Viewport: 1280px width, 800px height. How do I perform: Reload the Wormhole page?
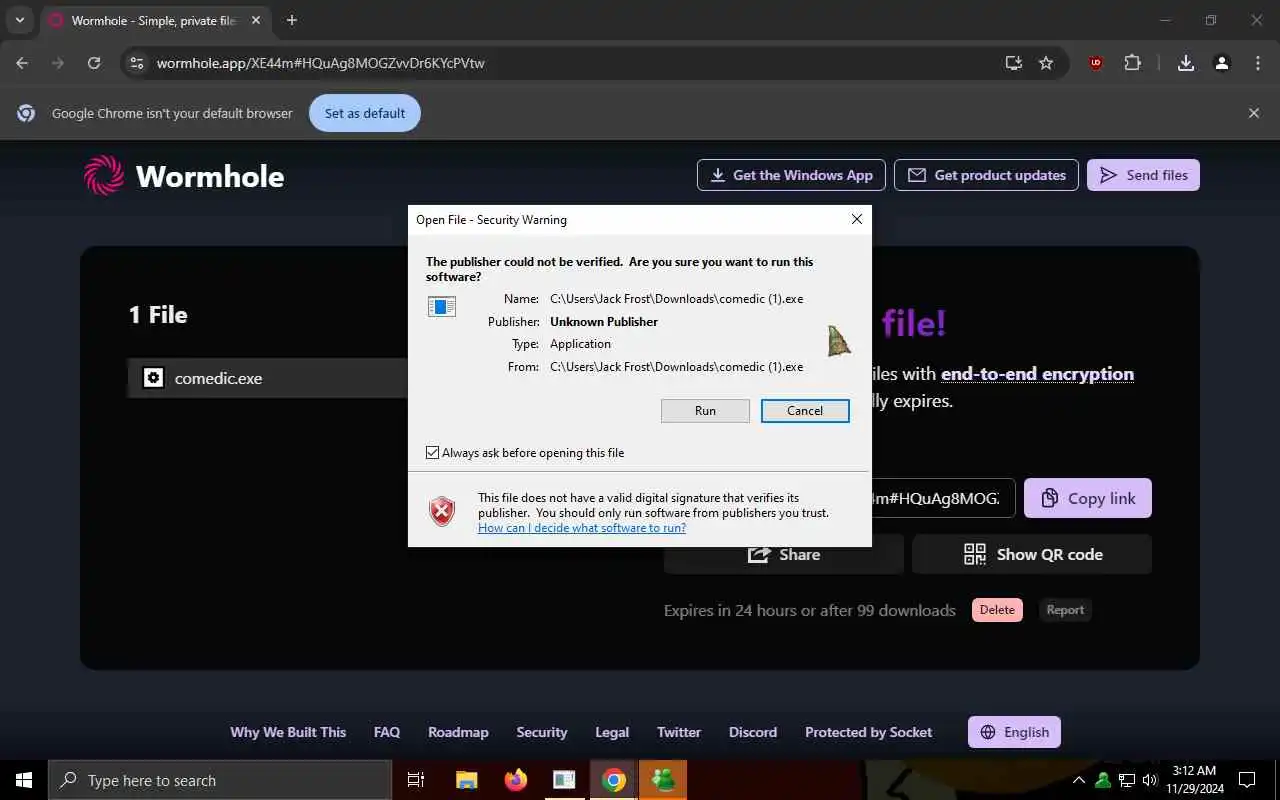point(94,63)
